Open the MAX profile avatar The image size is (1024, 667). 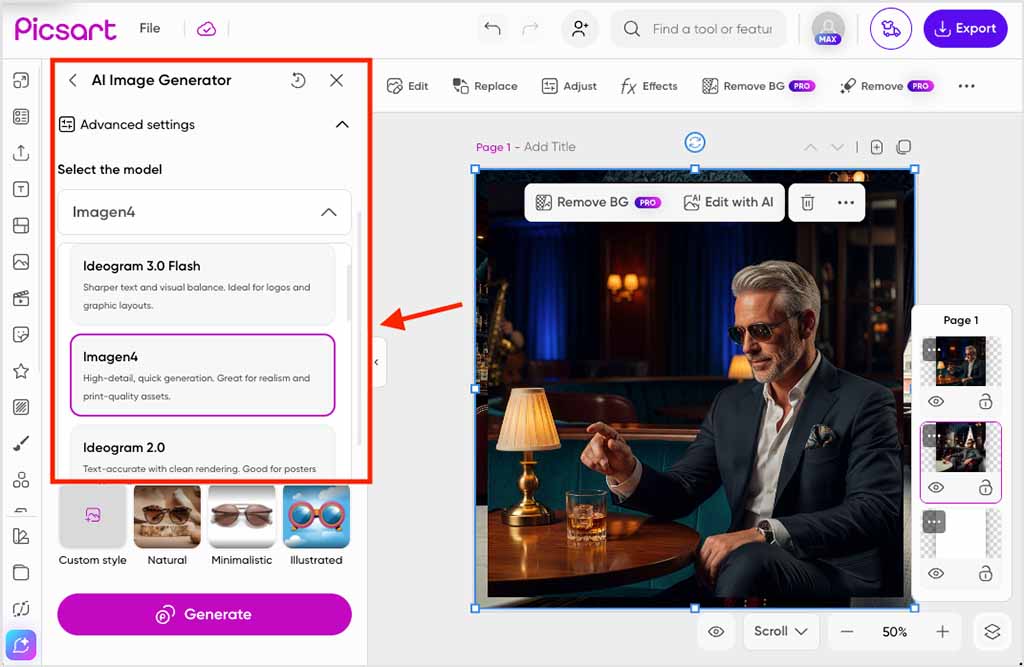tap(827, 29)
